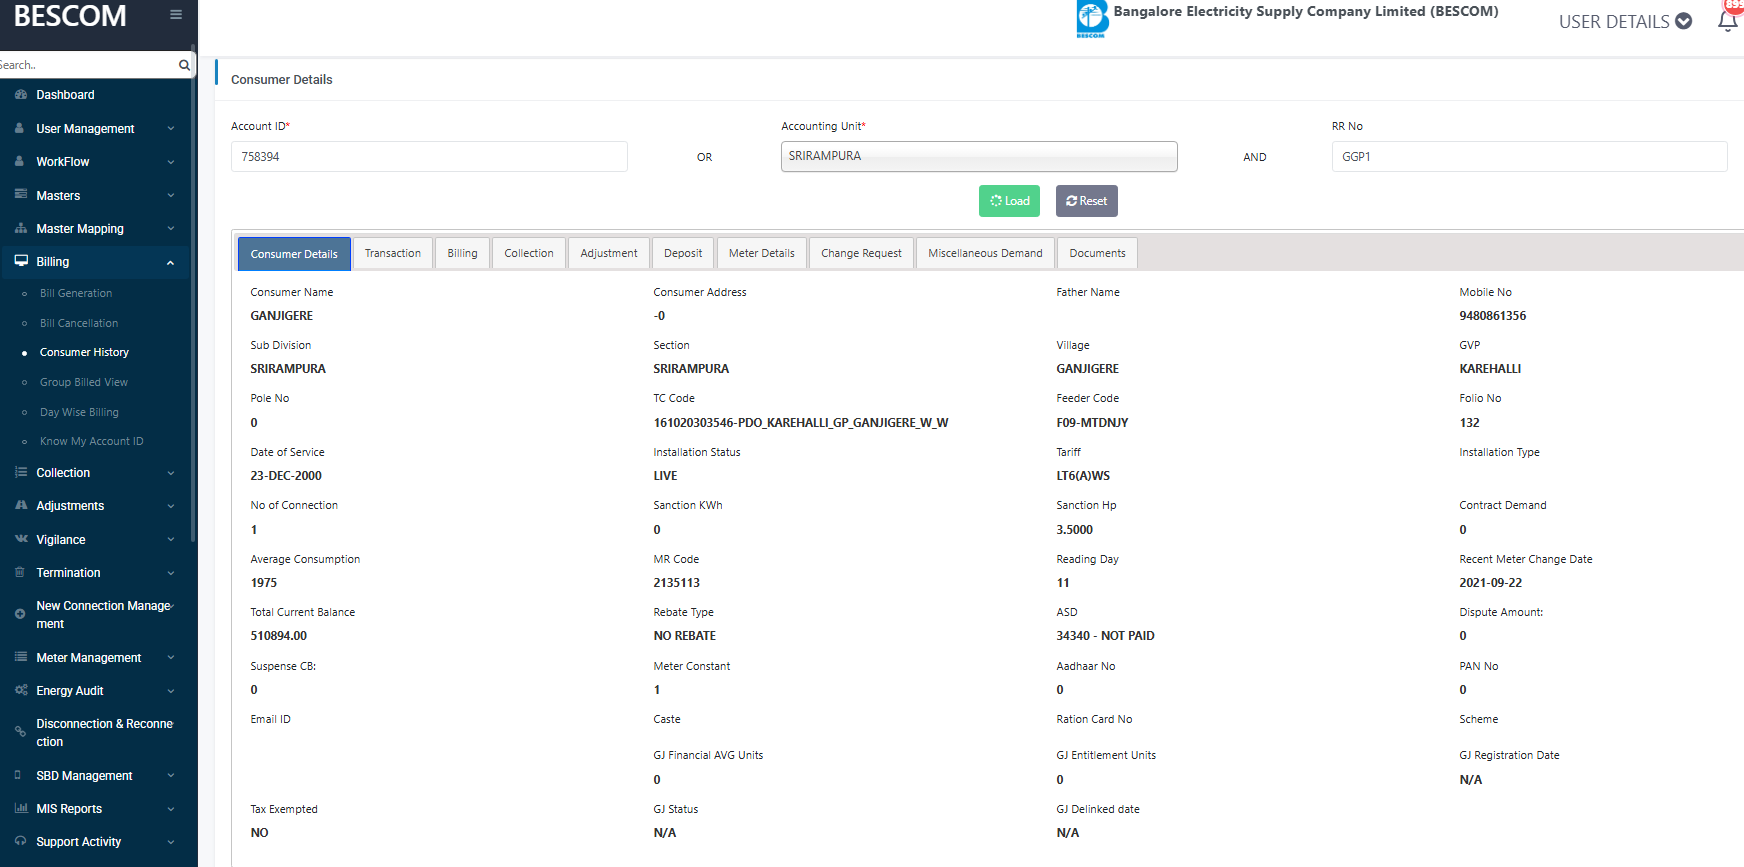Expand the Collection menu chevron
The height and width of the screenshot is (867, 1744).
[x=171, y=473]
